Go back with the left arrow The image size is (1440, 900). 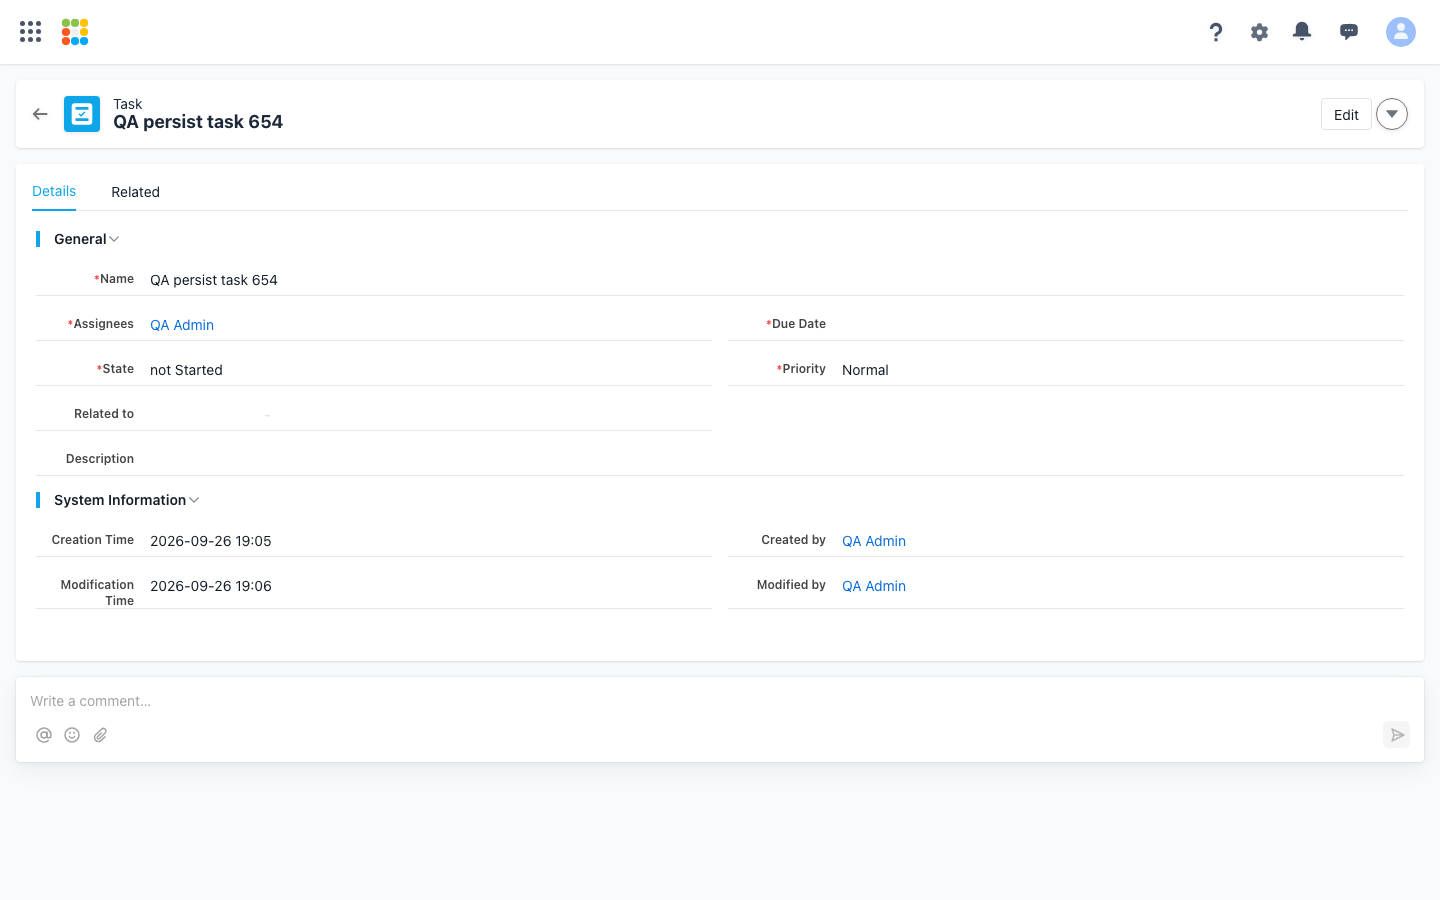pos(40,114)
